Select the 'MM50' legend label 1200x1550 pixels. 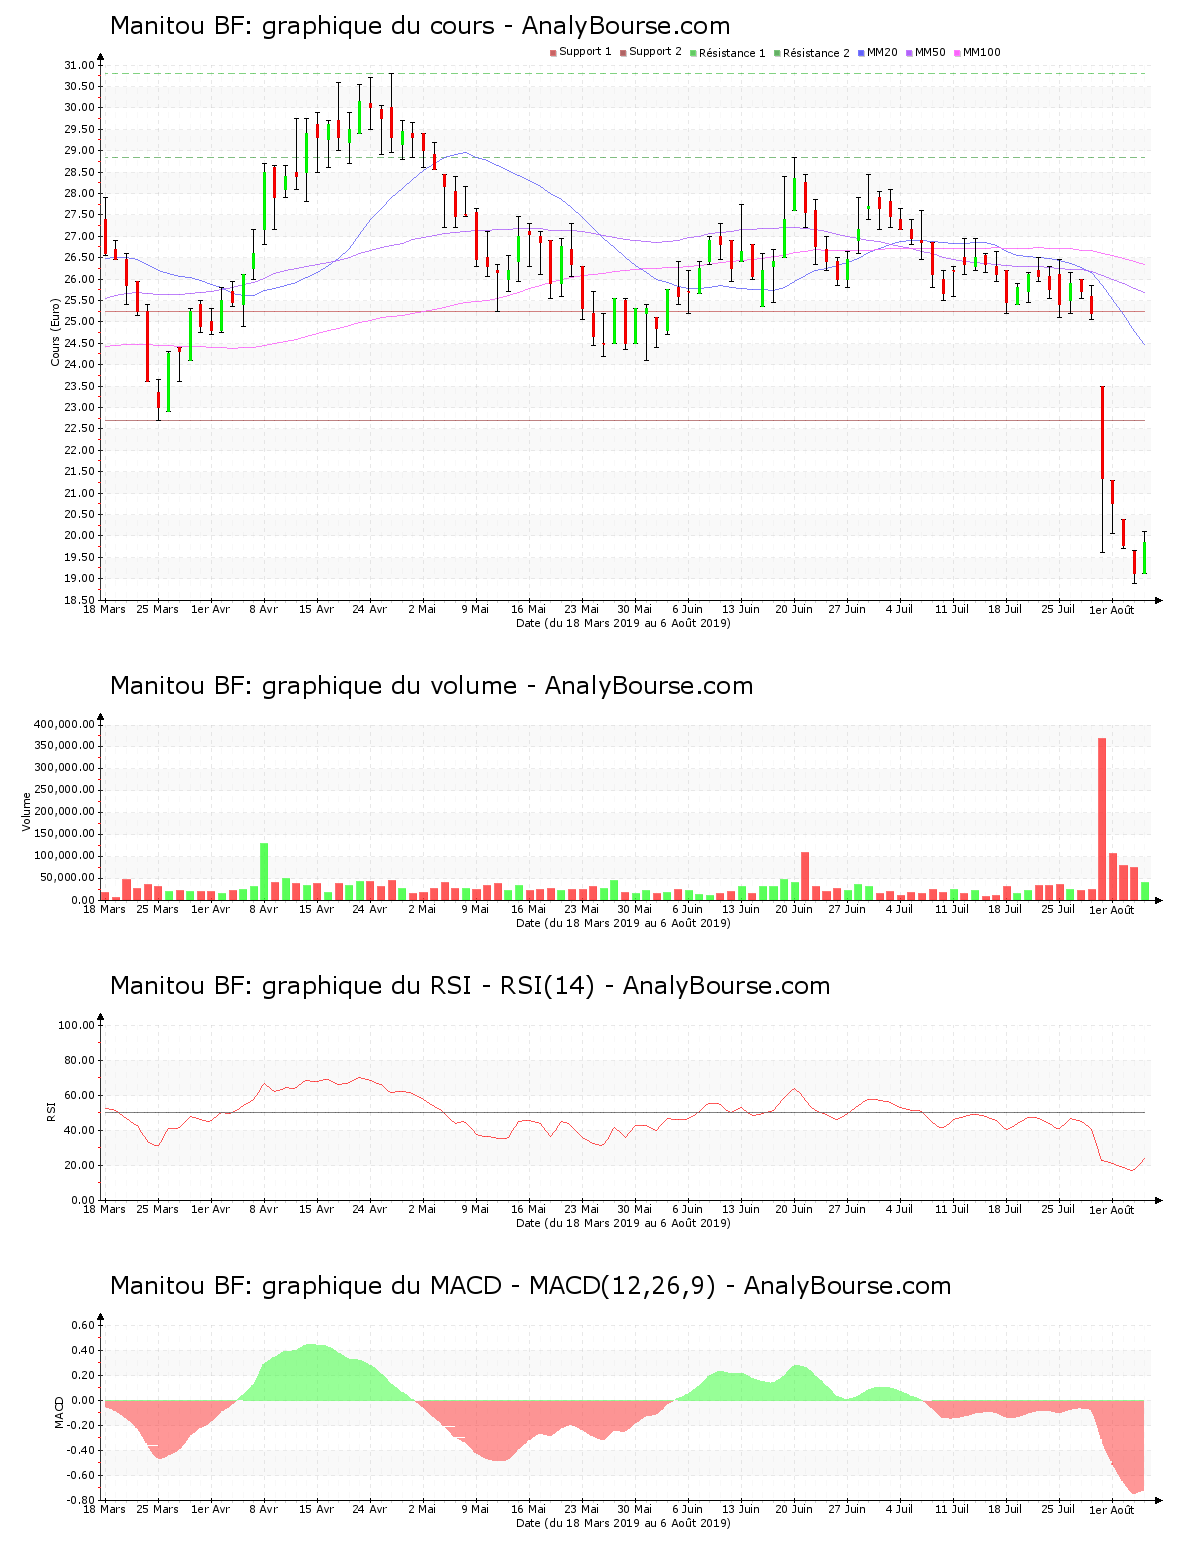[x=930, y=52]
